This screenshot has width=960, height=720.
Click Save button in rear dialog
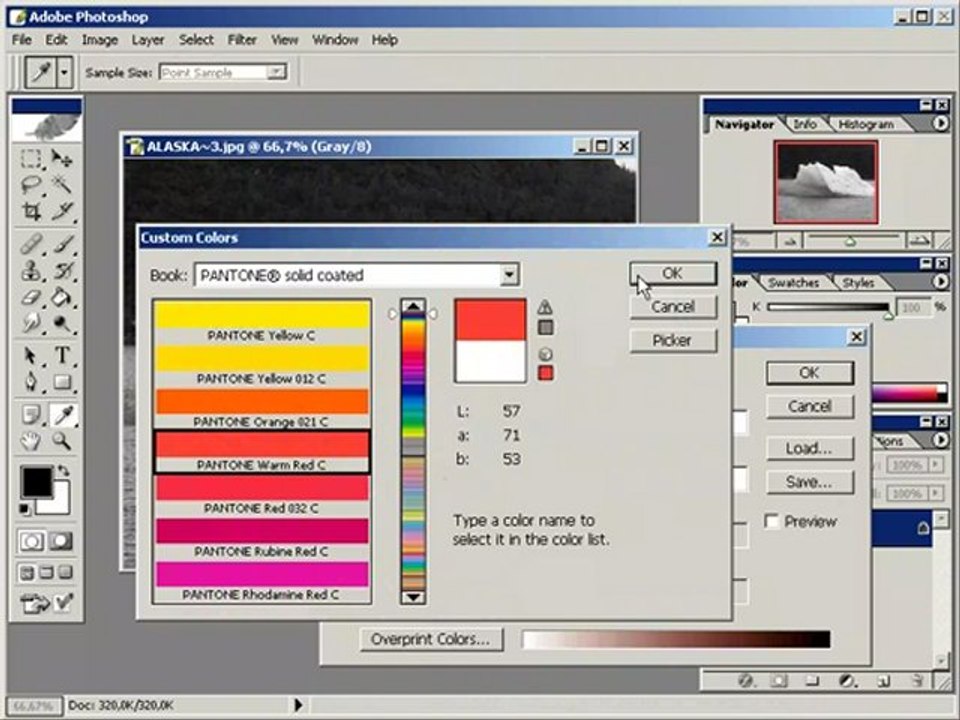pos(809,482)
